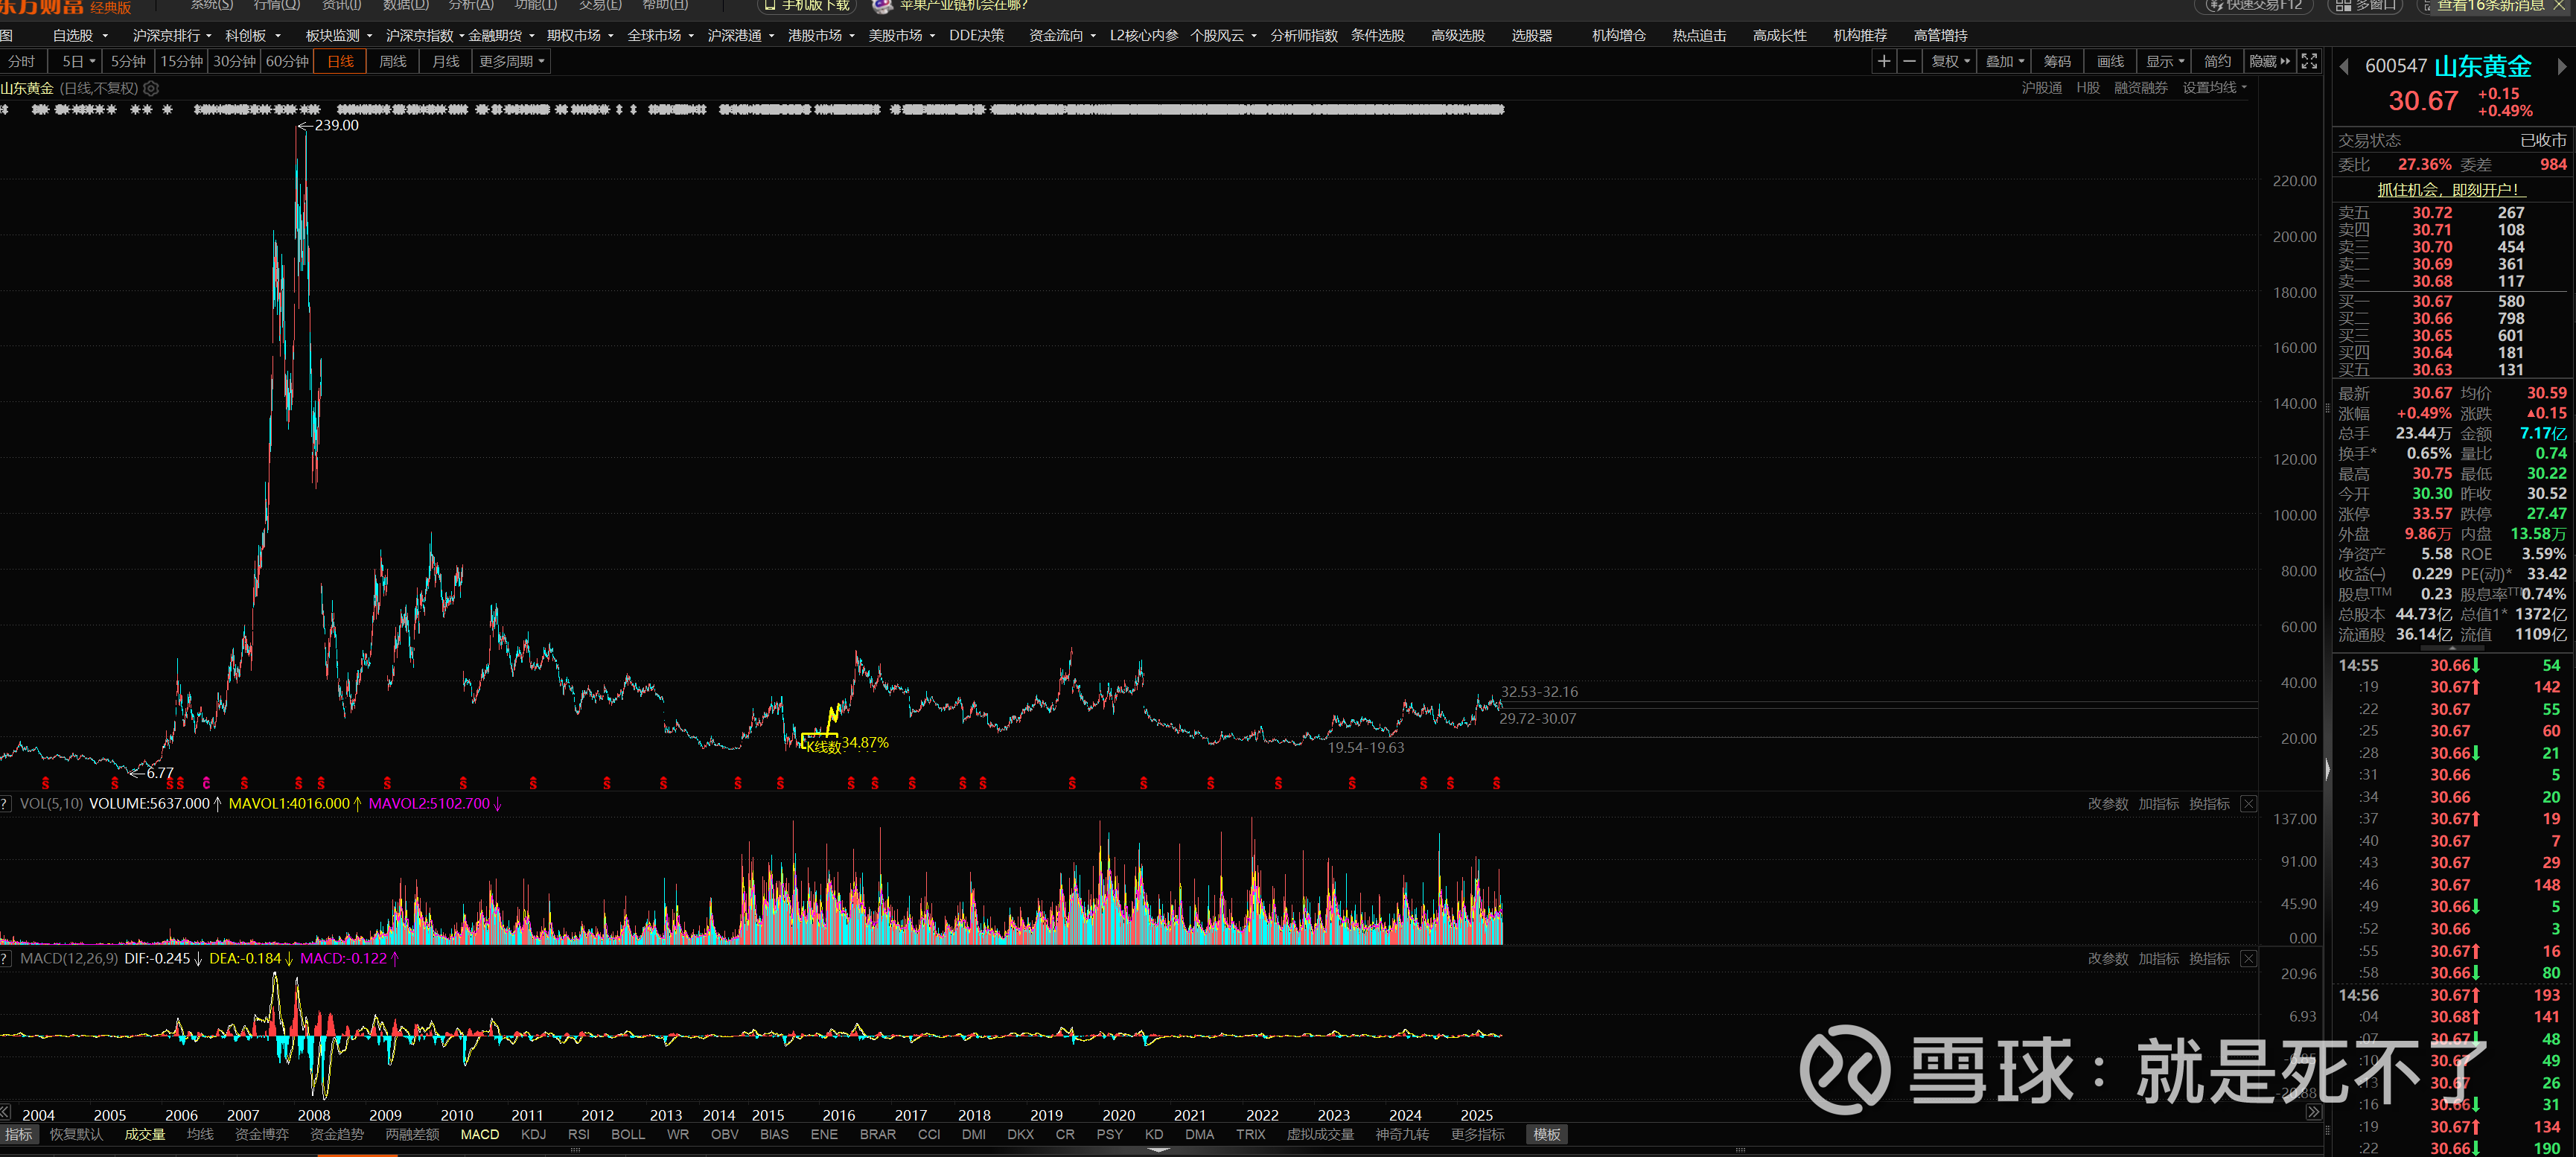
Task: Select the 资金博弈 indicator tab
Action: tap(261, 1134)
